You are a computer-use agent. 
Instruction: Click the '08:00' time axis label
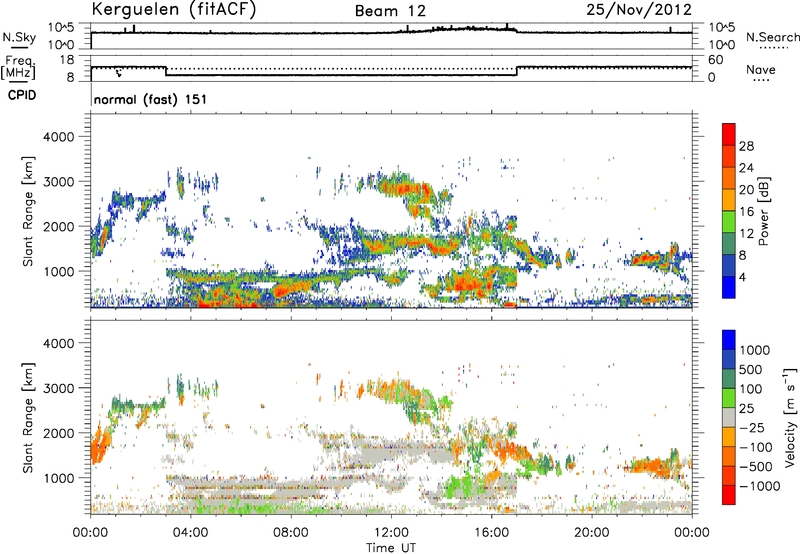pos(291,532)
